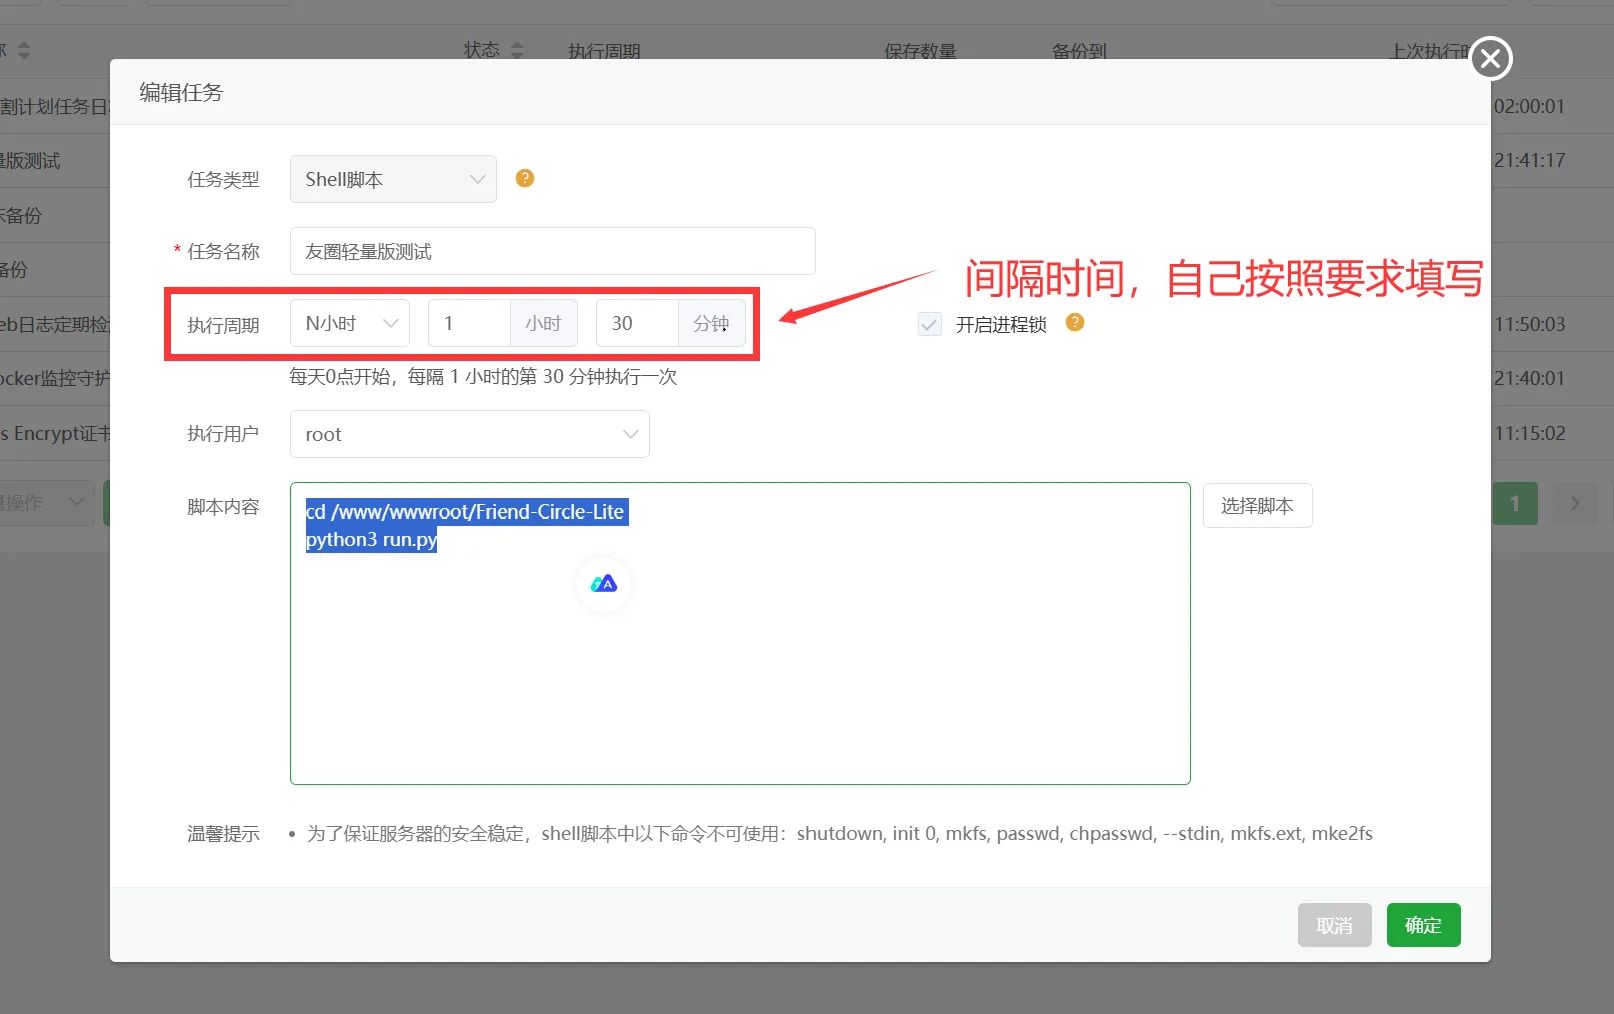Select page 1 in pagination
Viewport: 1614px width, 1014px height.
[x=1514, y=503]
